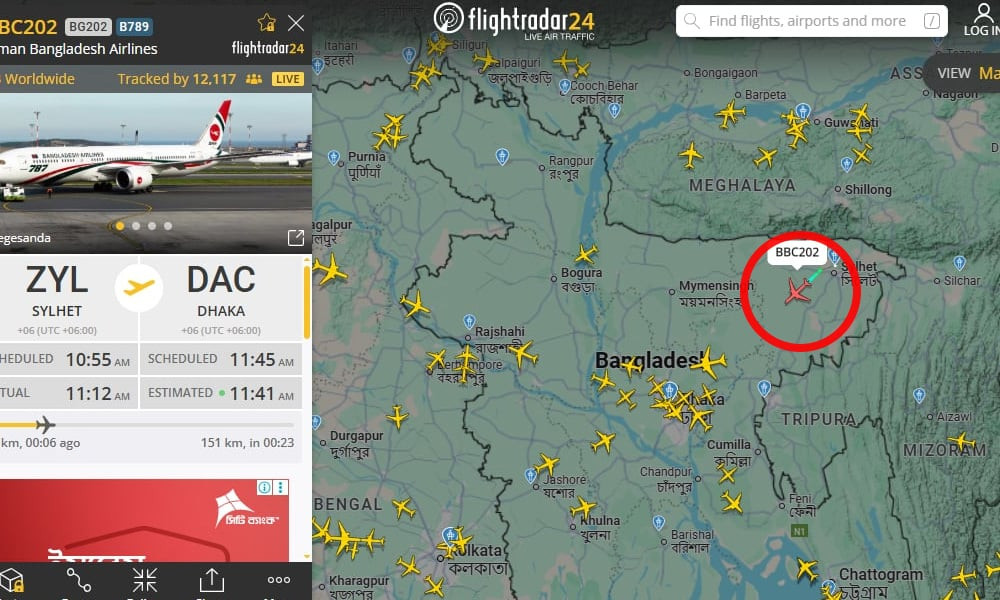This screenshot has height=600, width=1000.
Task: Add BG202 to favorites with the star icon
Action: [x=267, y=23]
